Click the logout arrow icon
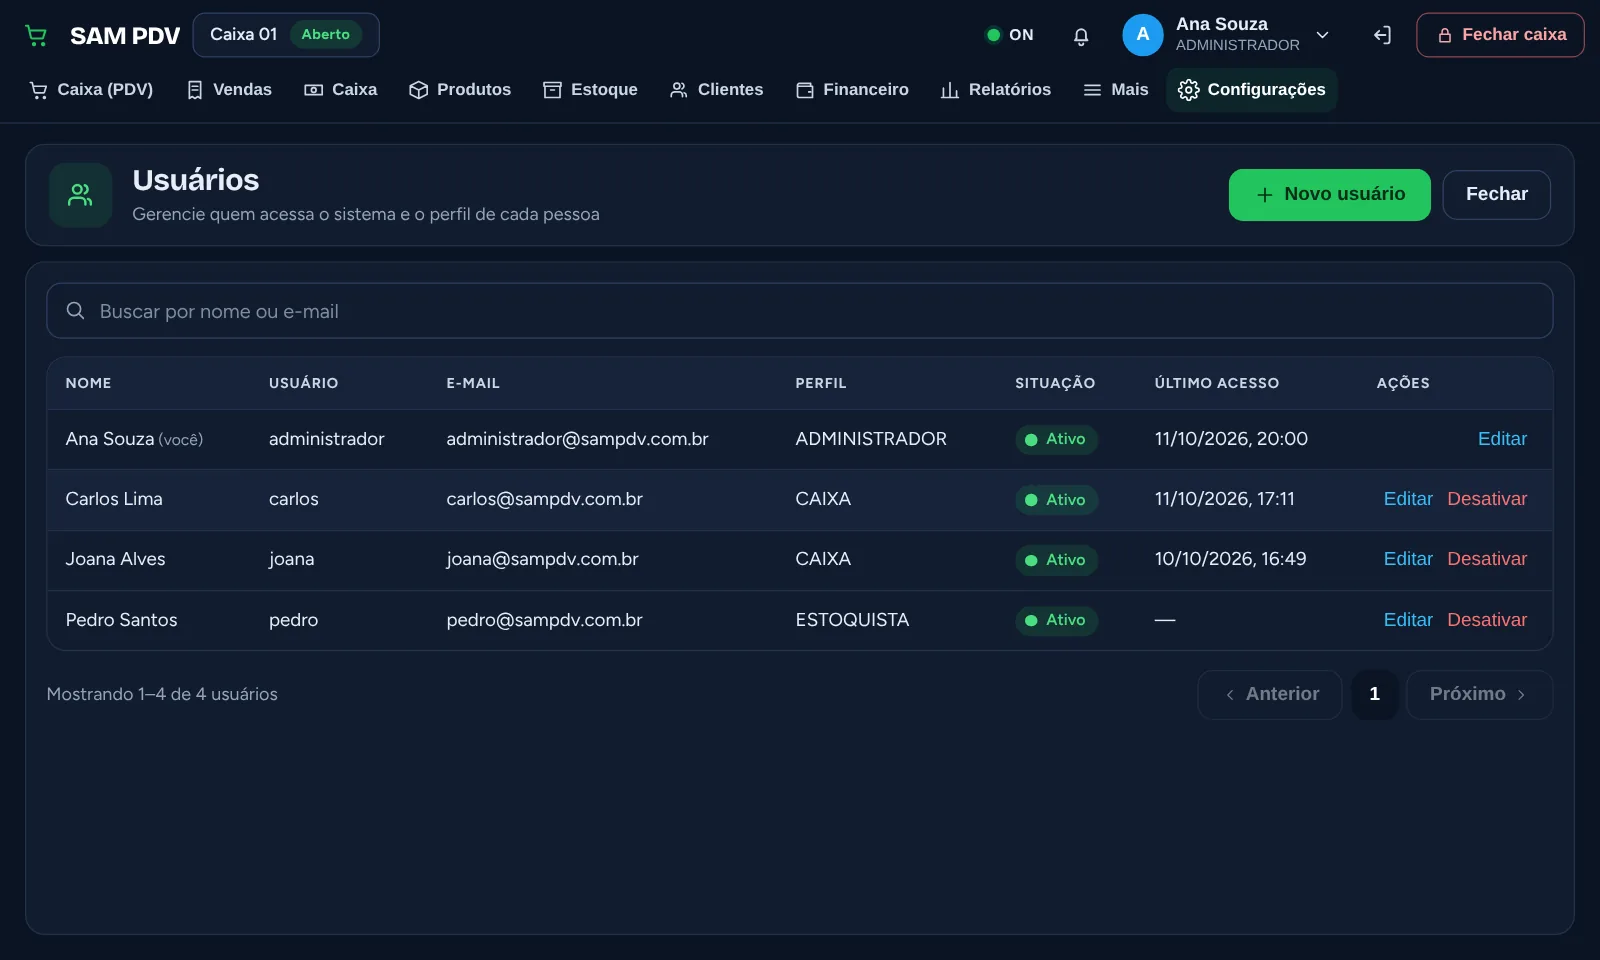The width and height of the screenshot is (1600, 960). click(x=1382, y=36)
